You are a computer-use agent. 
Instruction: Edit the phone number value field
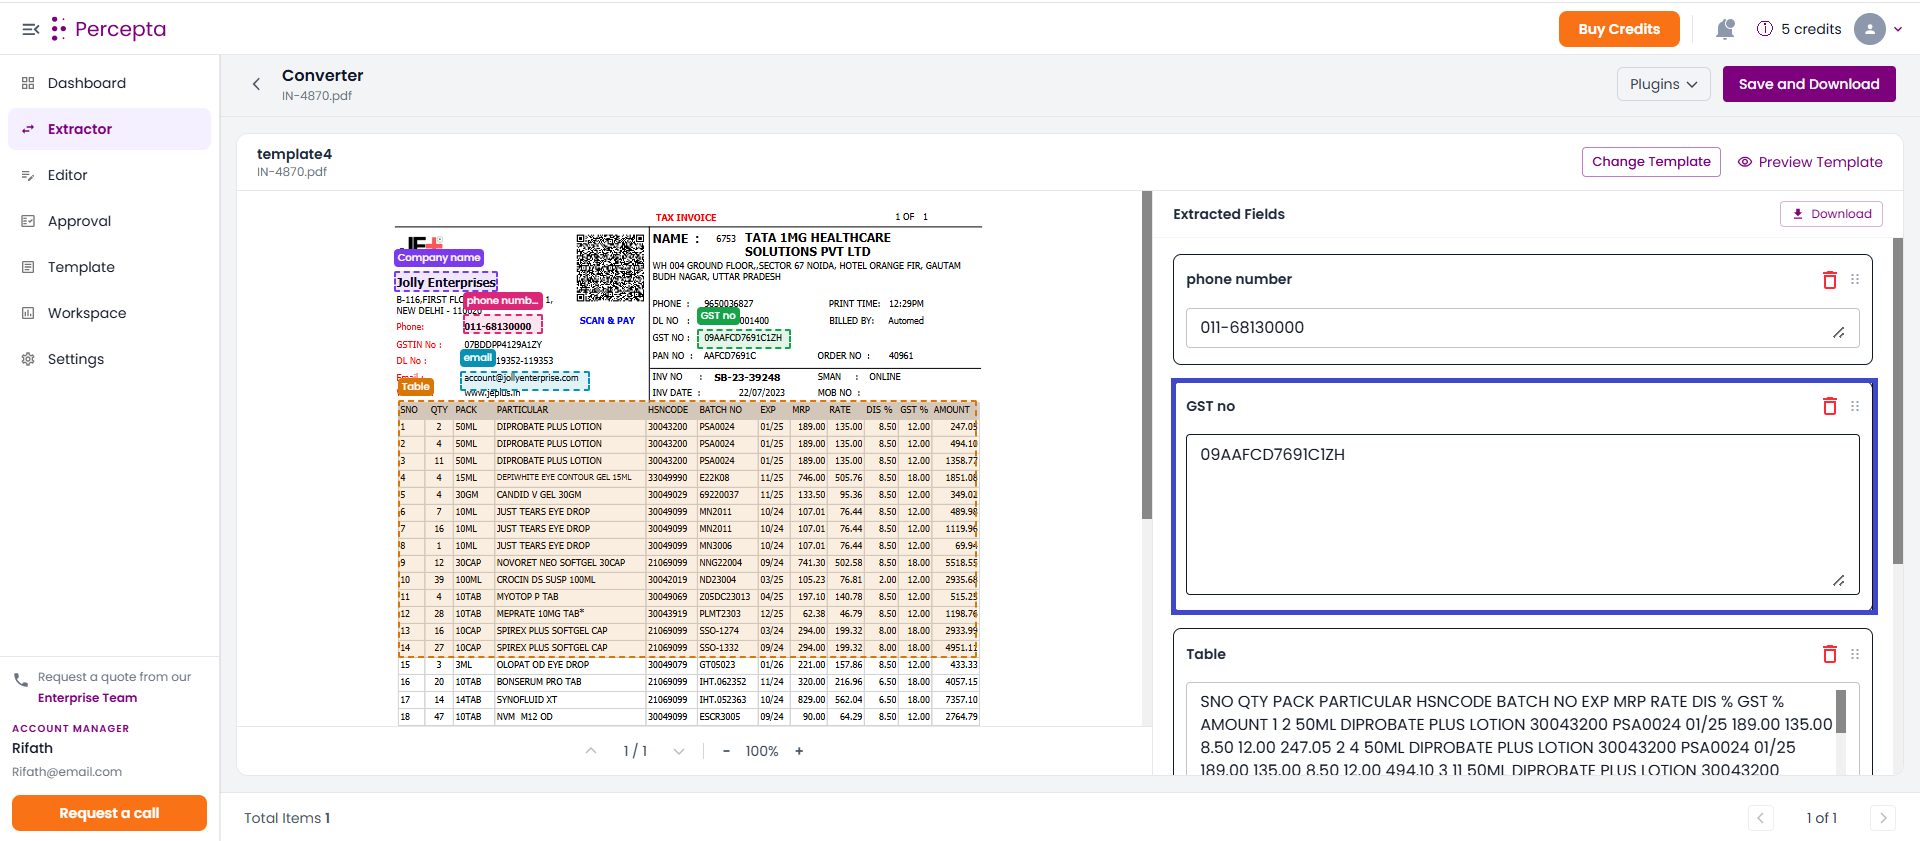(1522, 328)
